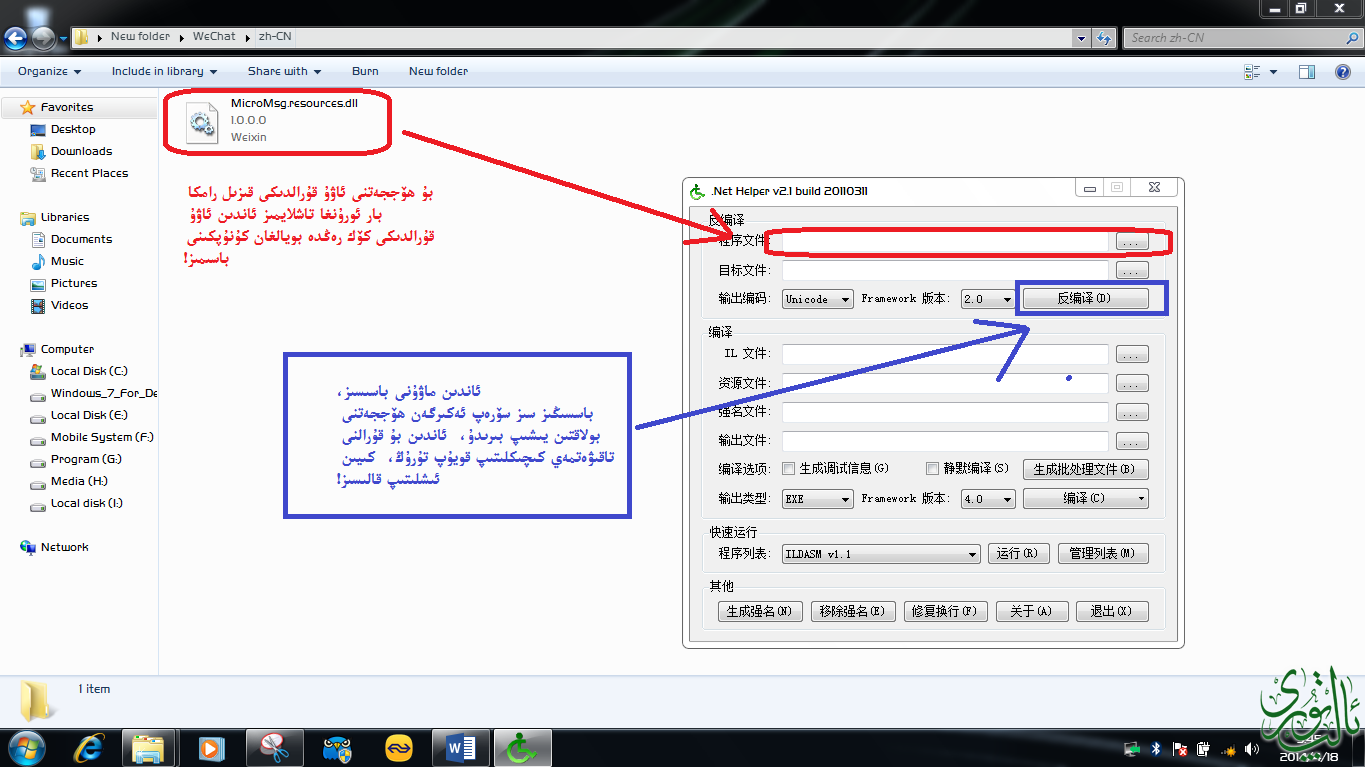This screenshot has width=1365, height=767.
Task: Launch Internet Explorer from taskbar
Action: [x=91, y=747]
